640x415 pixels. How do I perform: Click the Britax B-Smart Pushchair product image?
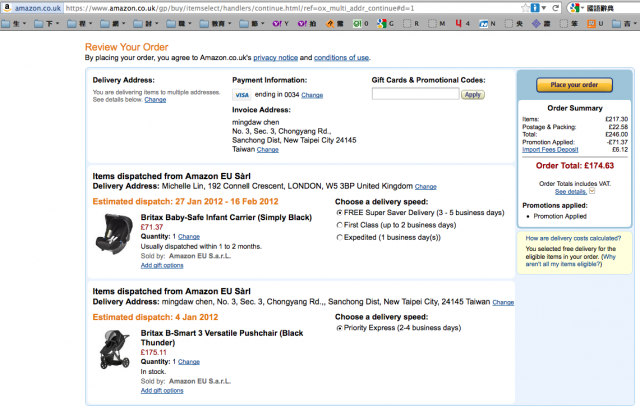[x=114, y=350]
